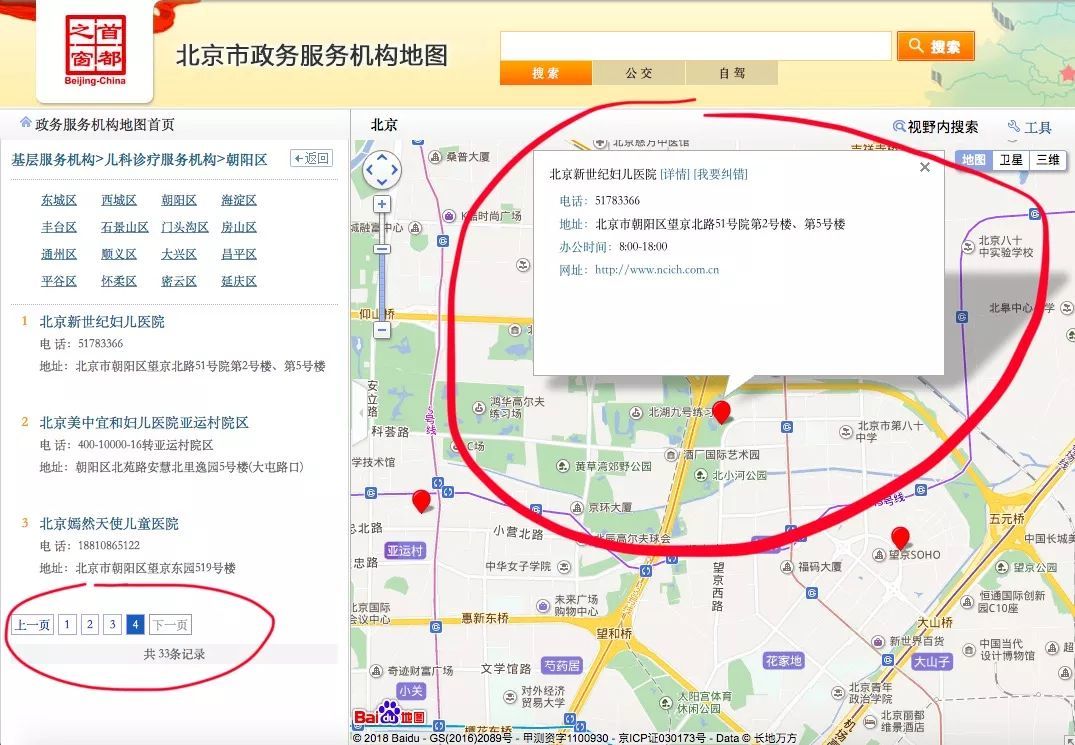This screenshot has height=745, width=1075.
Task: Click the 桑普大厦 building icon
Action: (x=435, y=157)
